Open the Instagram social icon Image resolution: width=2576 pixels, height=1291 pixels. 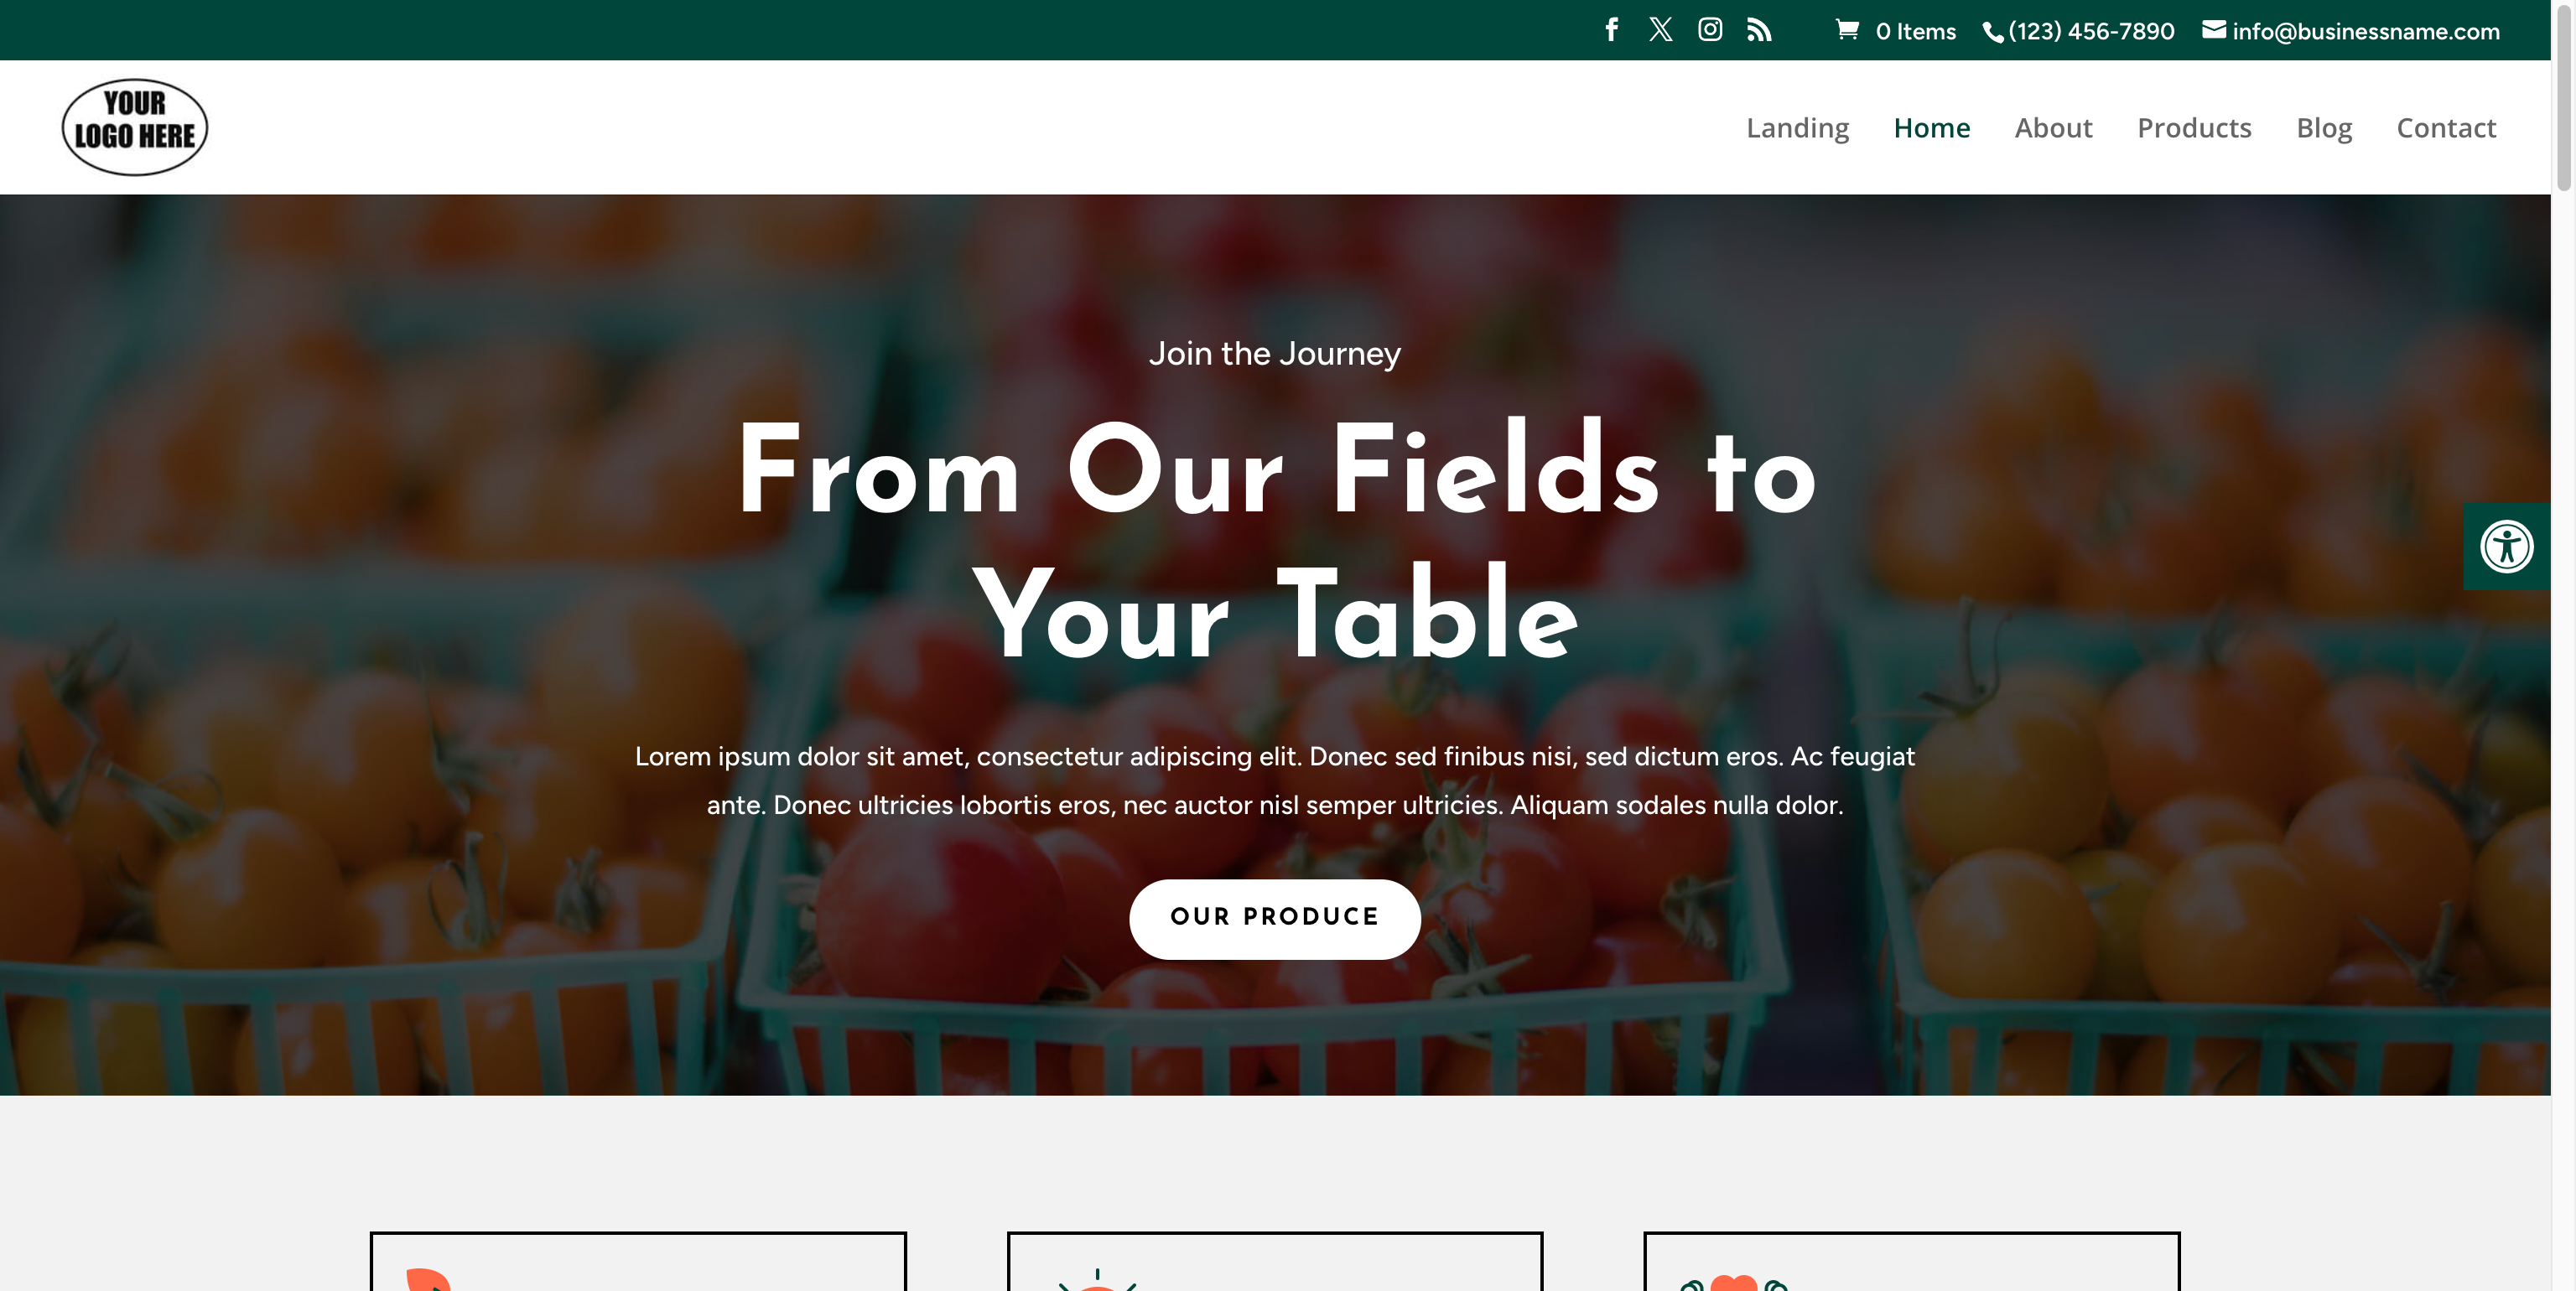pyautogui.click(x=1710, y=30)
